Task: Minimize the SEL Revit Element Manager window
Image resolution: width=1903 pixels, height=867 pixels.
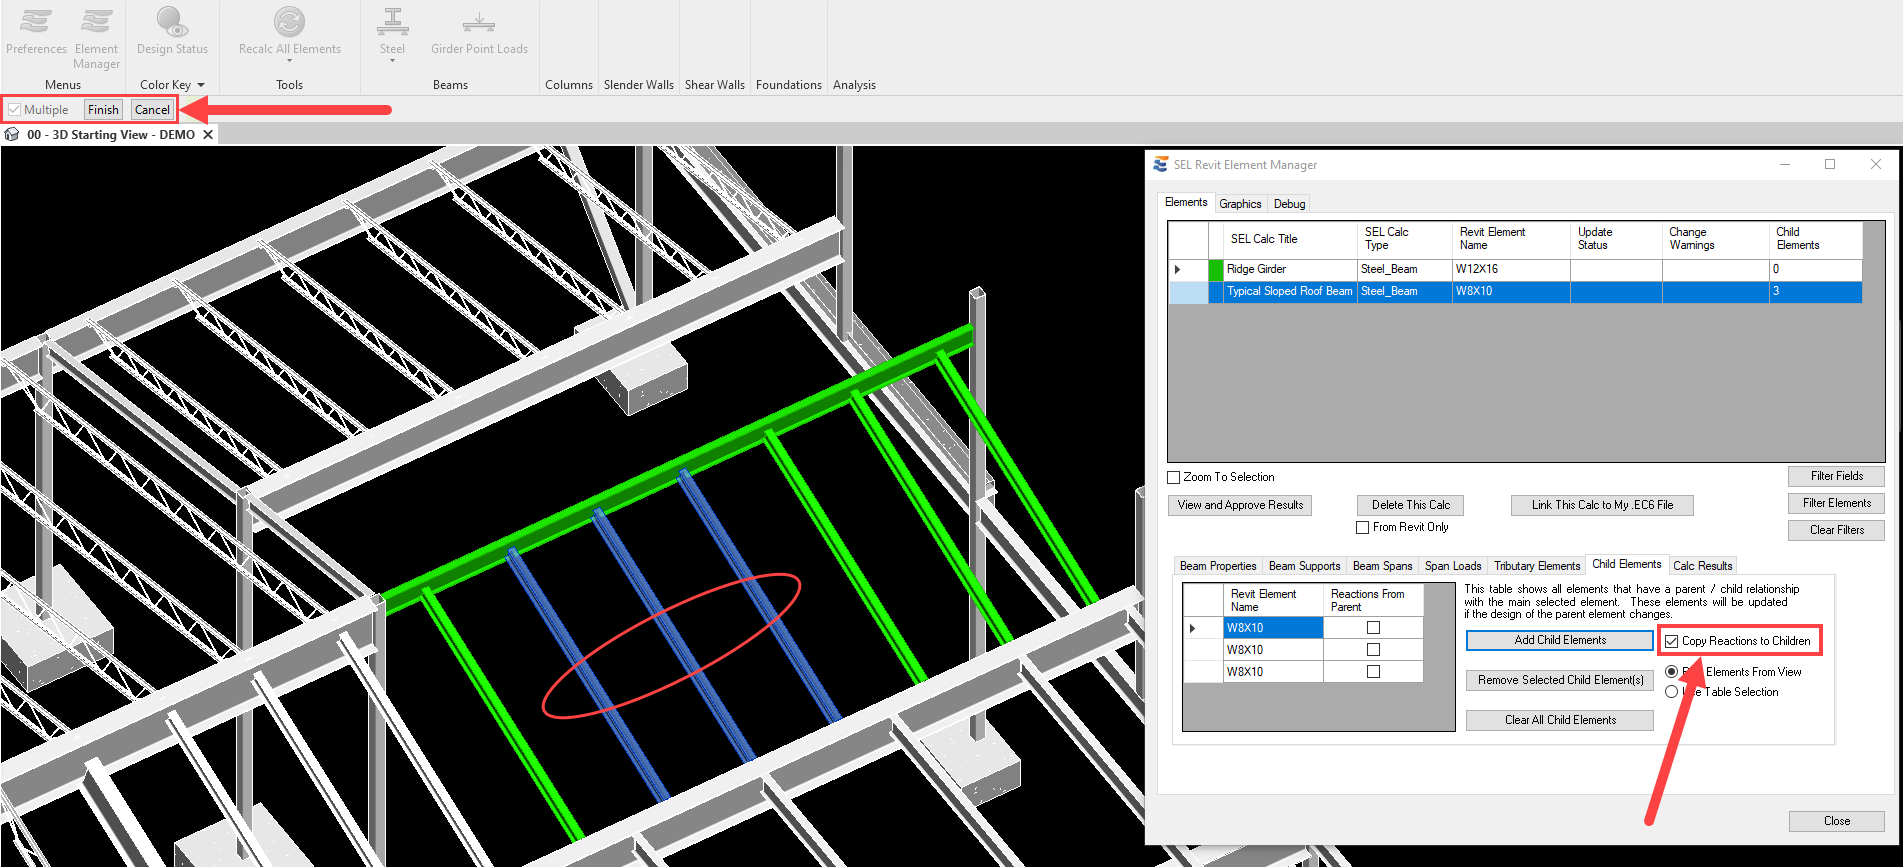Action: (x=1785, y=164)
